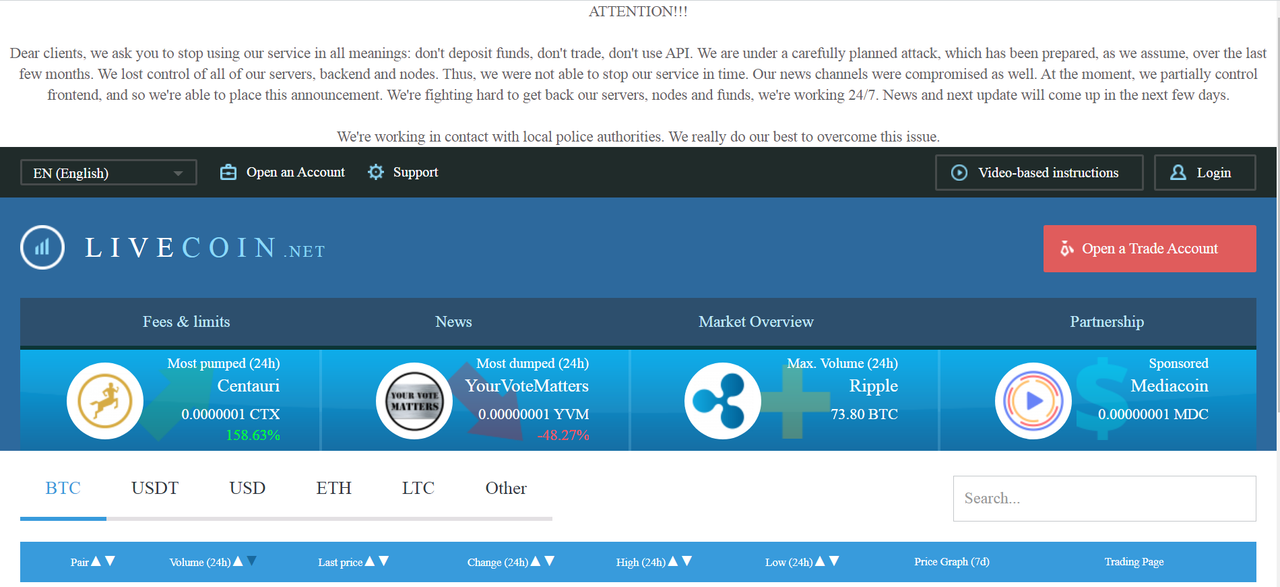1280x587 pixels.
Task: Click the Video-based instructions button
Action: pos(1040,172)
